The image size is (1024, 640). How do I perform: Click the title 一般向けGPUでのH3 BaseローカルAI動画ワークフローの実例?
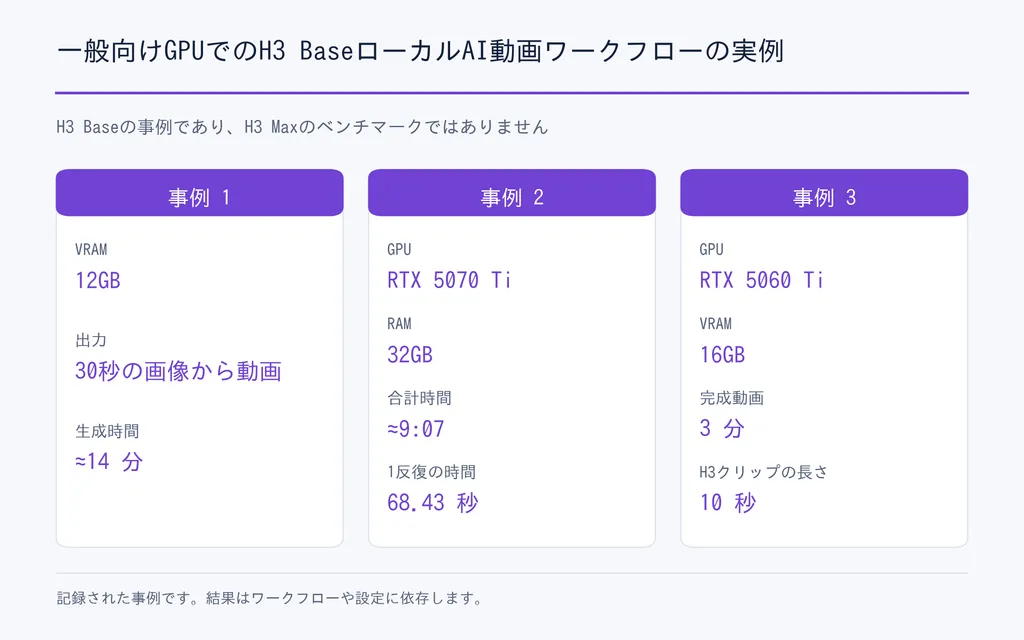[420, 51]
